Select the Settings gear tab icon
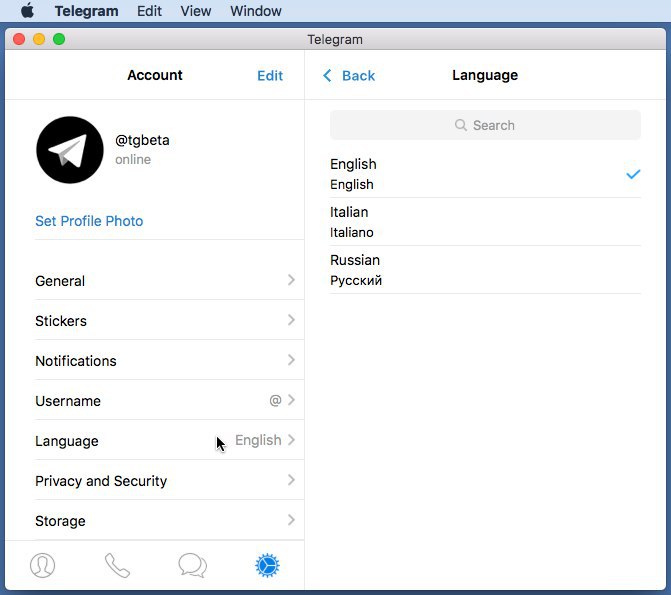 [x=267, y=565]
